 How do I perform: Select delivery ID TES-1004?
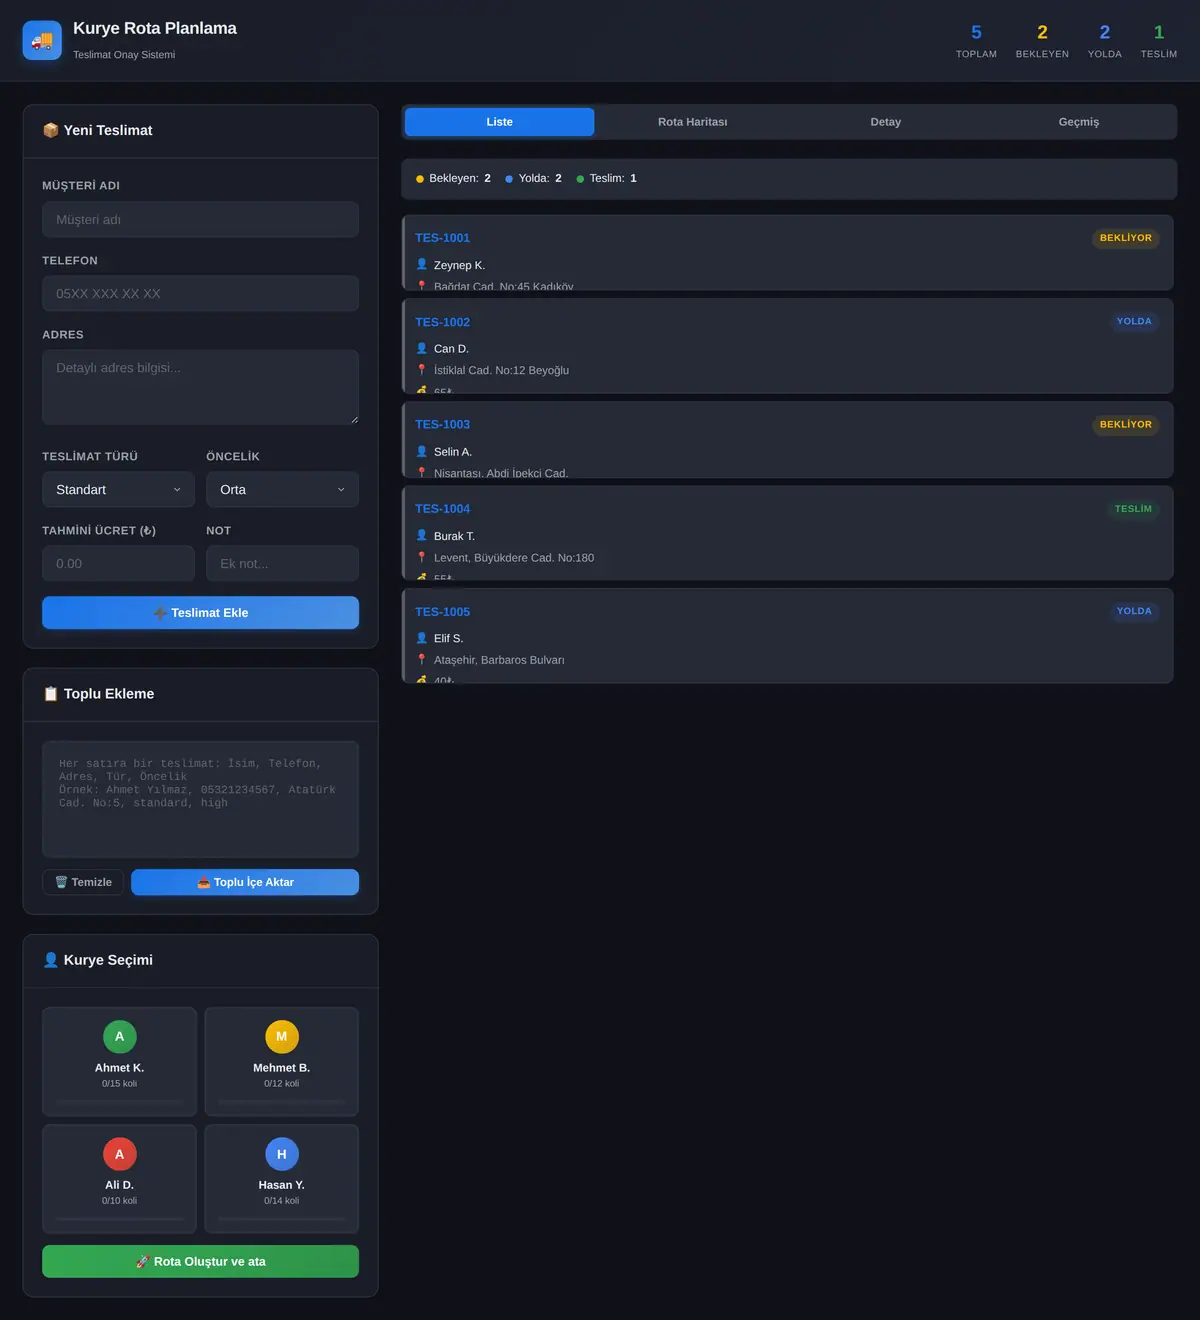pyautogui.click(x=442, y=509)
